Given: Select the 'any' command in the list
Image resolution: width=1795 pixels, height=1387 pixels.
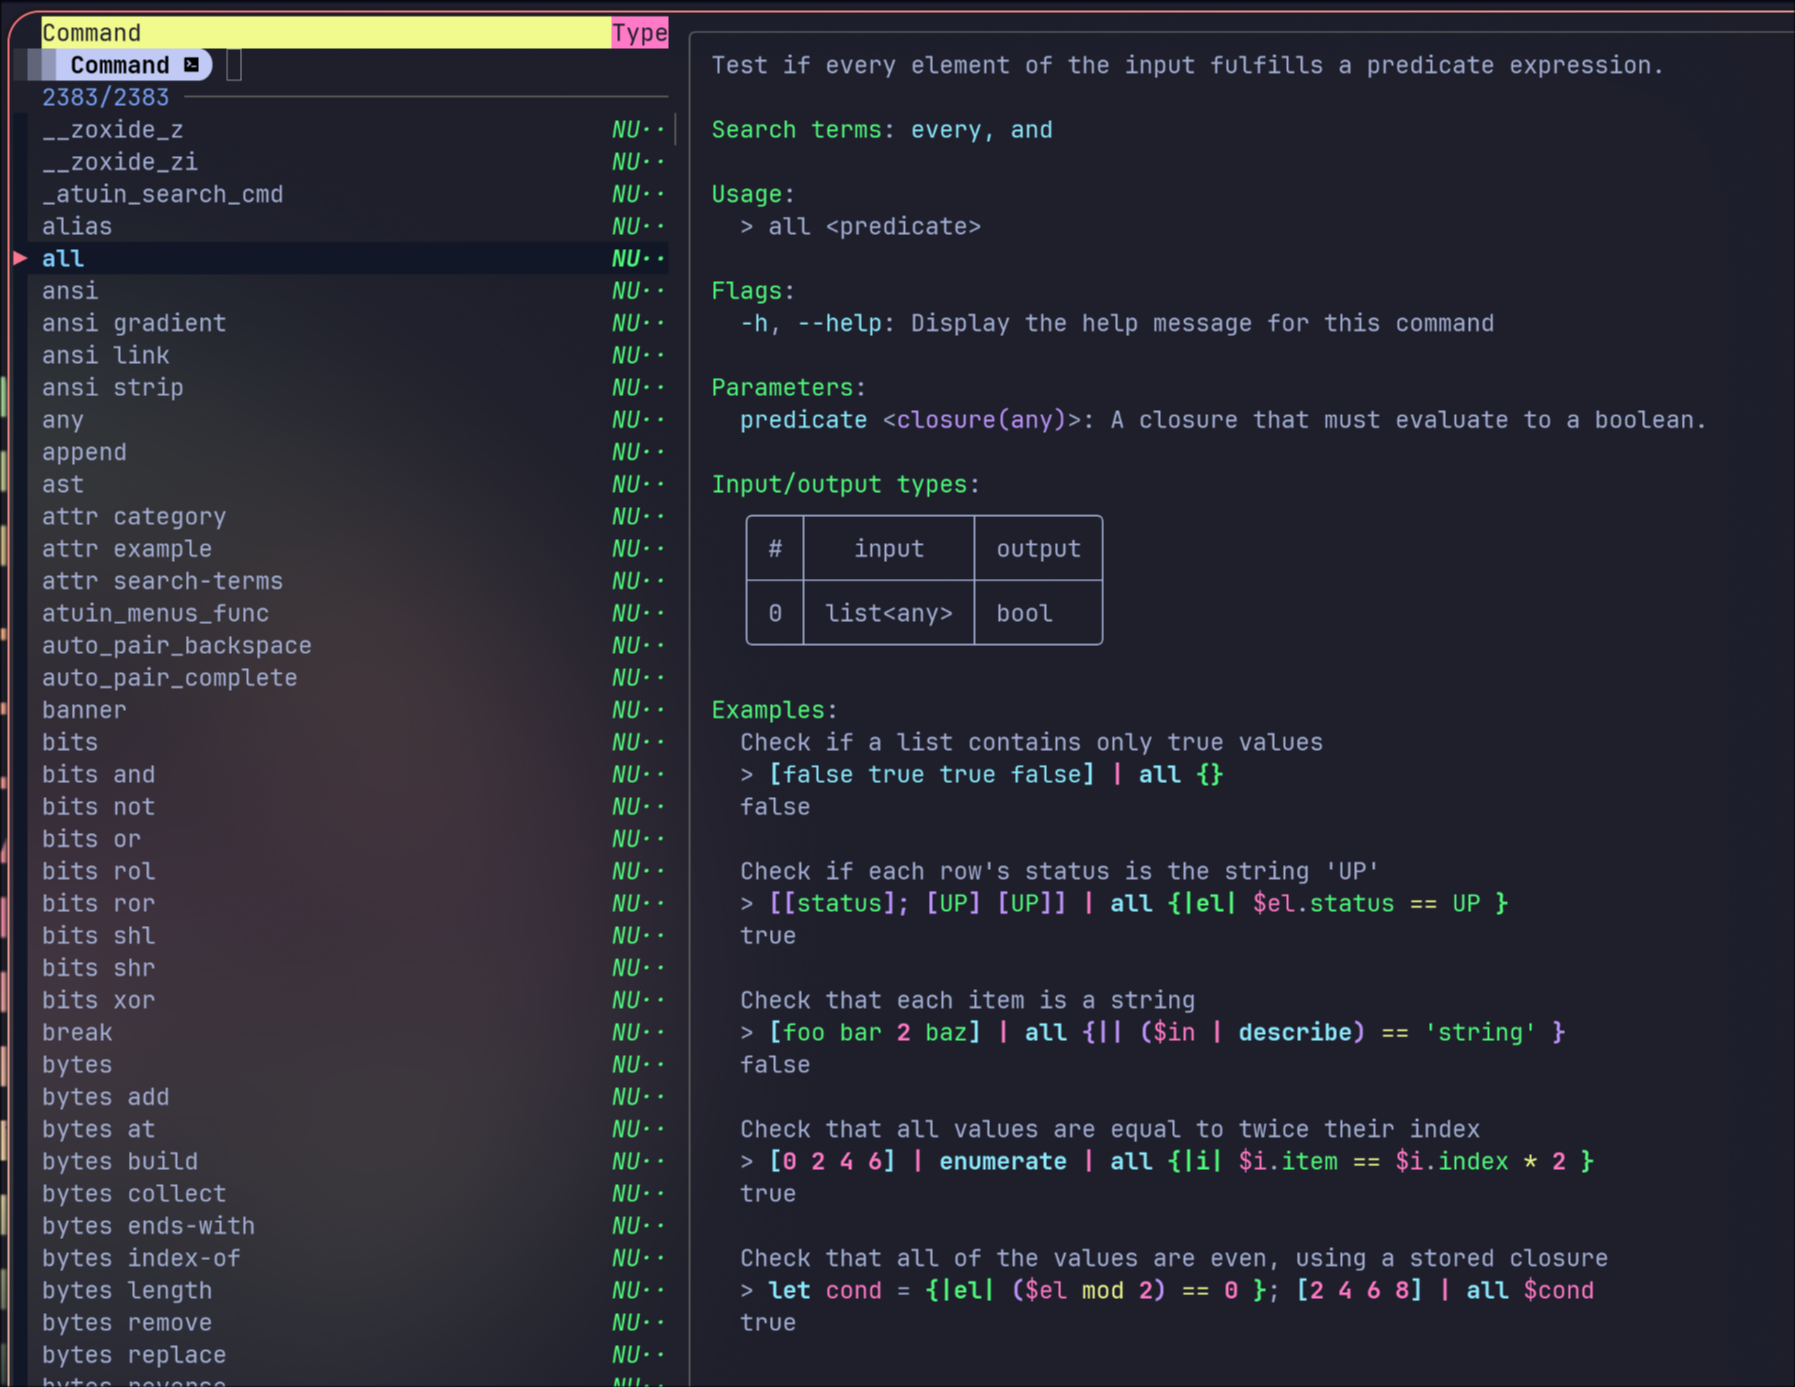Looking at the screenshot, I should (63, 420).
